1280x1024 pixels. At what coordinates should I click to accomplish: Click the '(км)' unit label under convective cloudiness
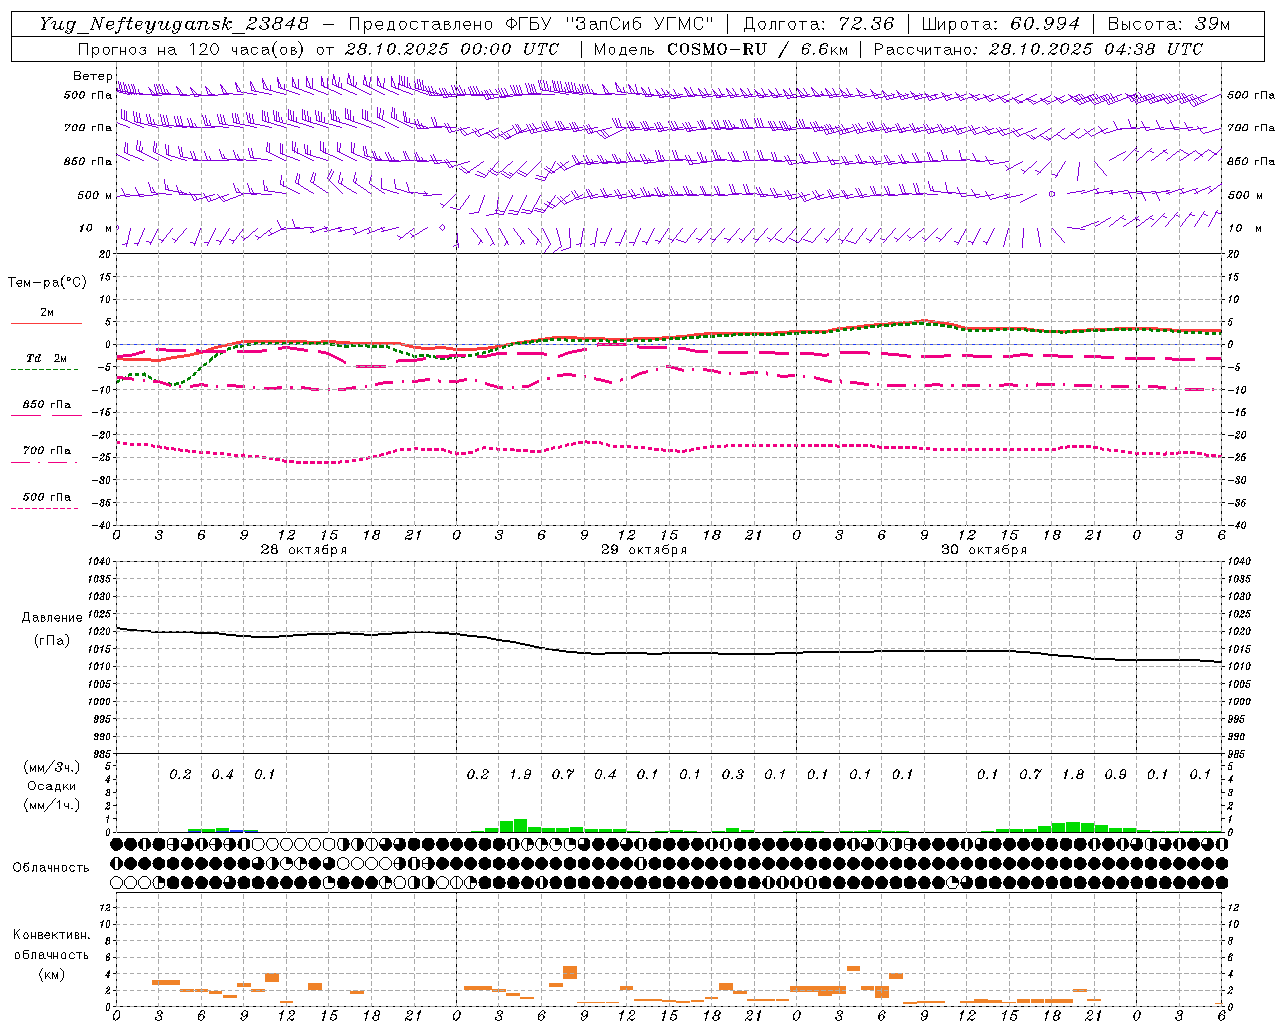(x=51, y=975)
